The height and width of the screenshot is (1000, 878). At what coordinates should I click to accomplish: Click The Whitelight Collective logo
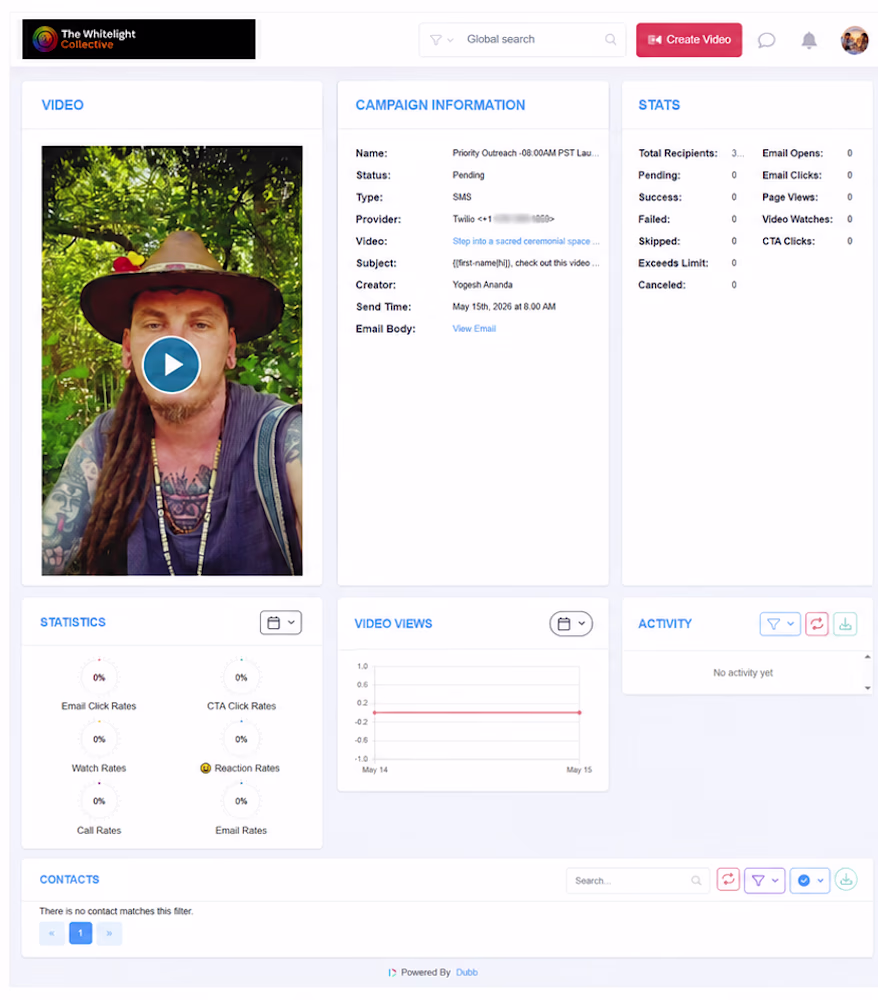tap(138, 39)
